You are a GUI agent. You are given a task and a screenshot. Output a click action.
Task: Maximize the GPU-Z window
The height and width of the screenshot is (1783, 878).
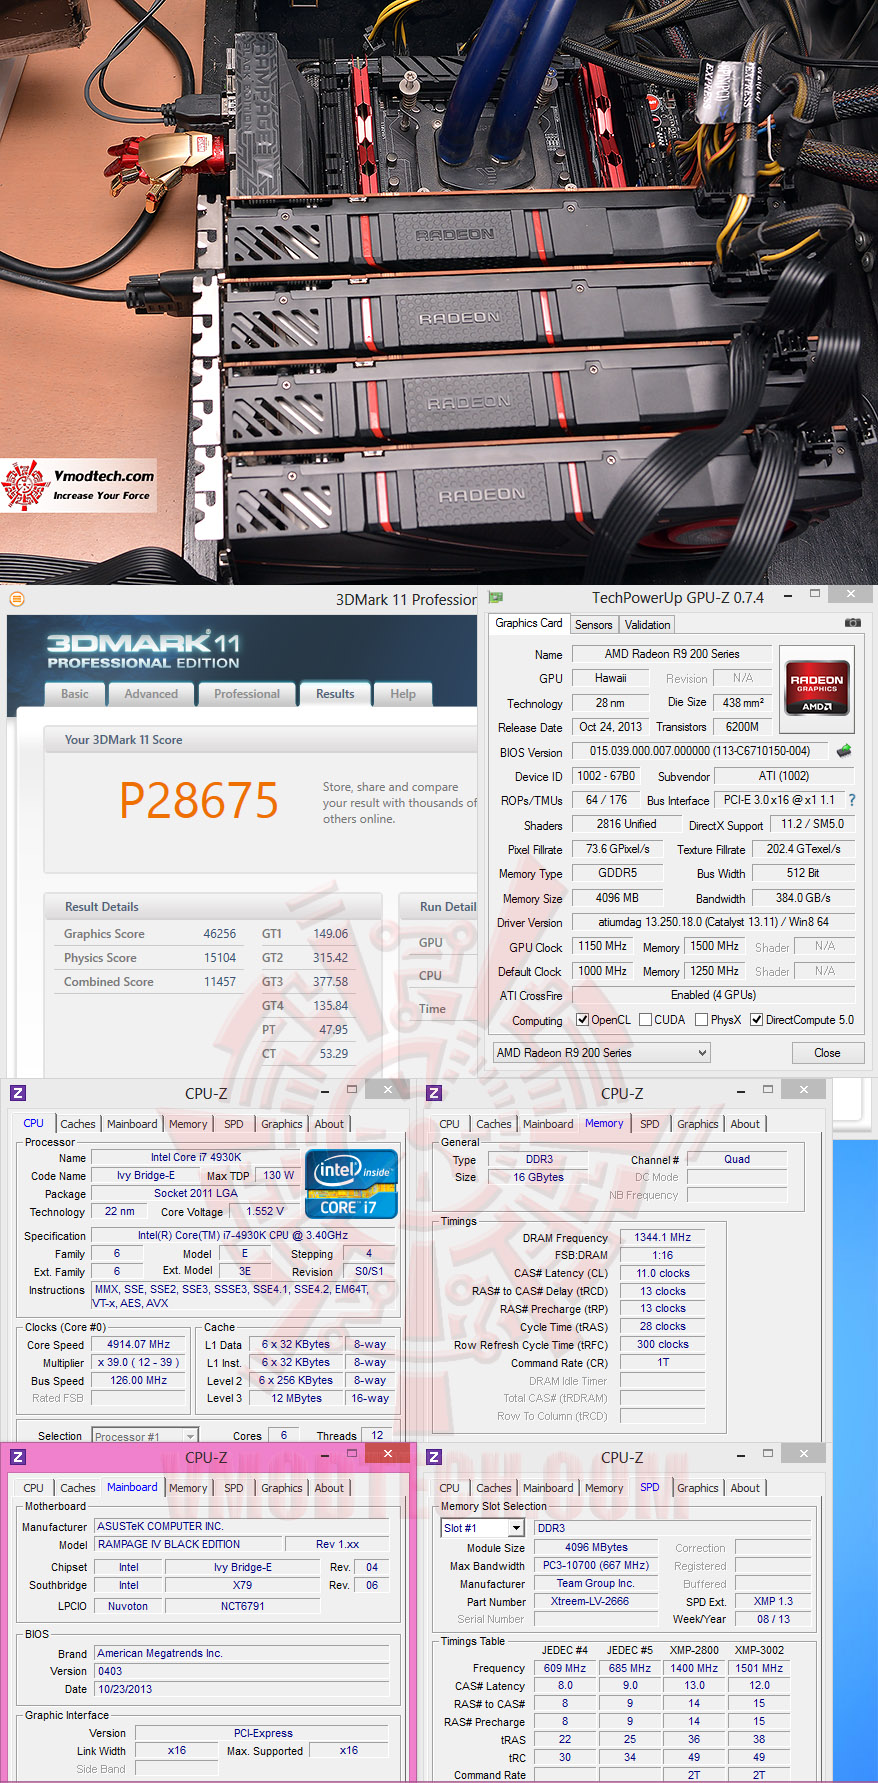click(815, 594)
